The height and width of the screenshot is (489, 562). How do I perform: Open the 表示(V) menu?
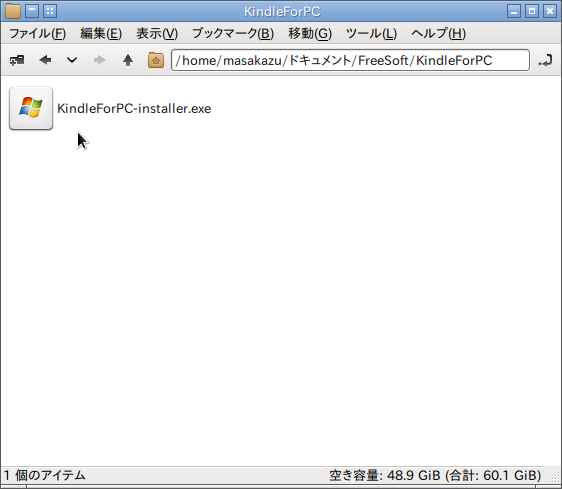pos(157,34)
